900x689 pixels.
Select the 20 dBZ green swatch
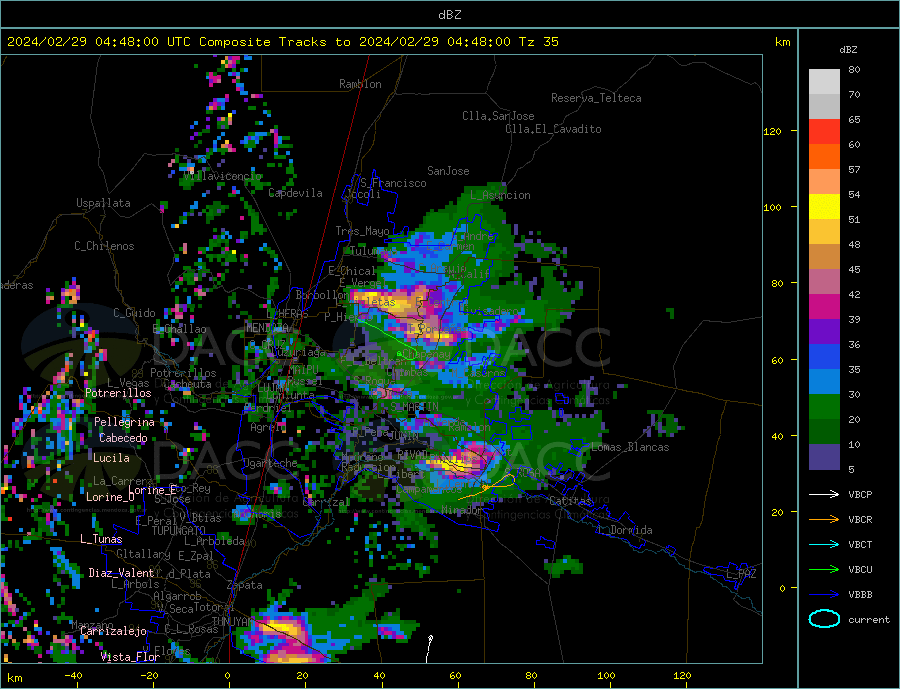(x=824, y=407)
